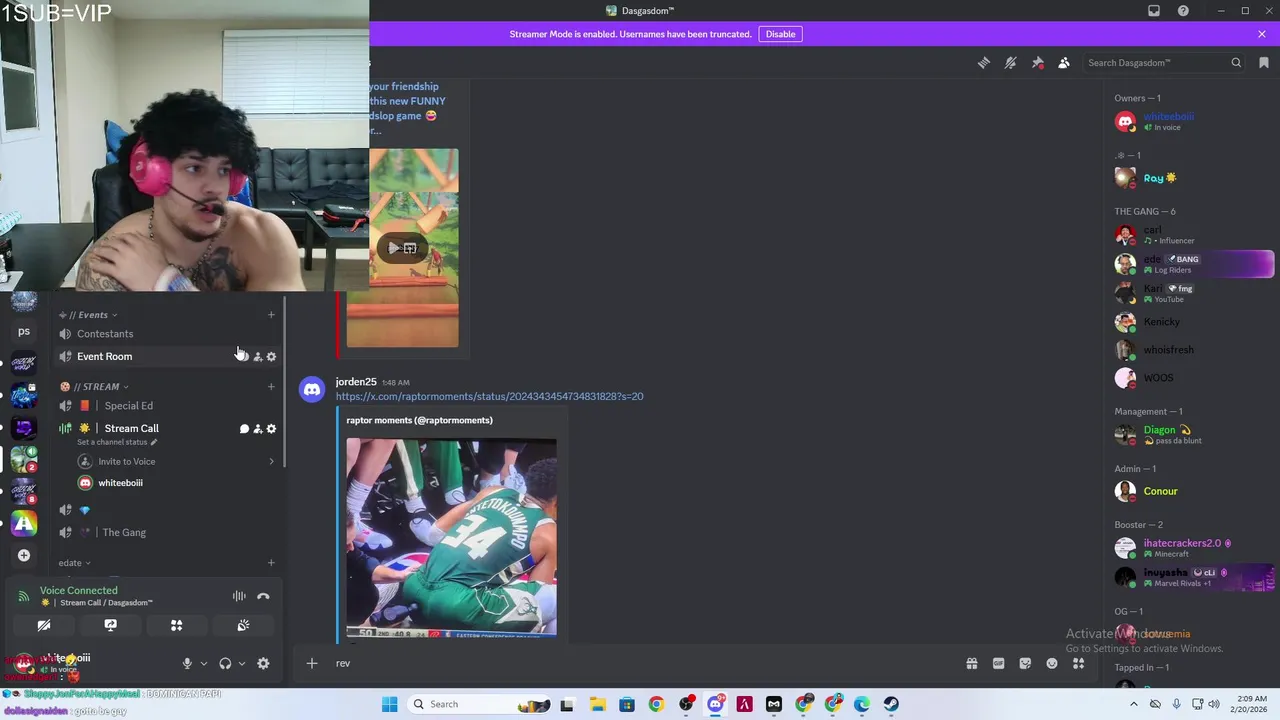The image size is (1280, 720).
Task: Open the emoji picker
Action: coord(1052,663)
